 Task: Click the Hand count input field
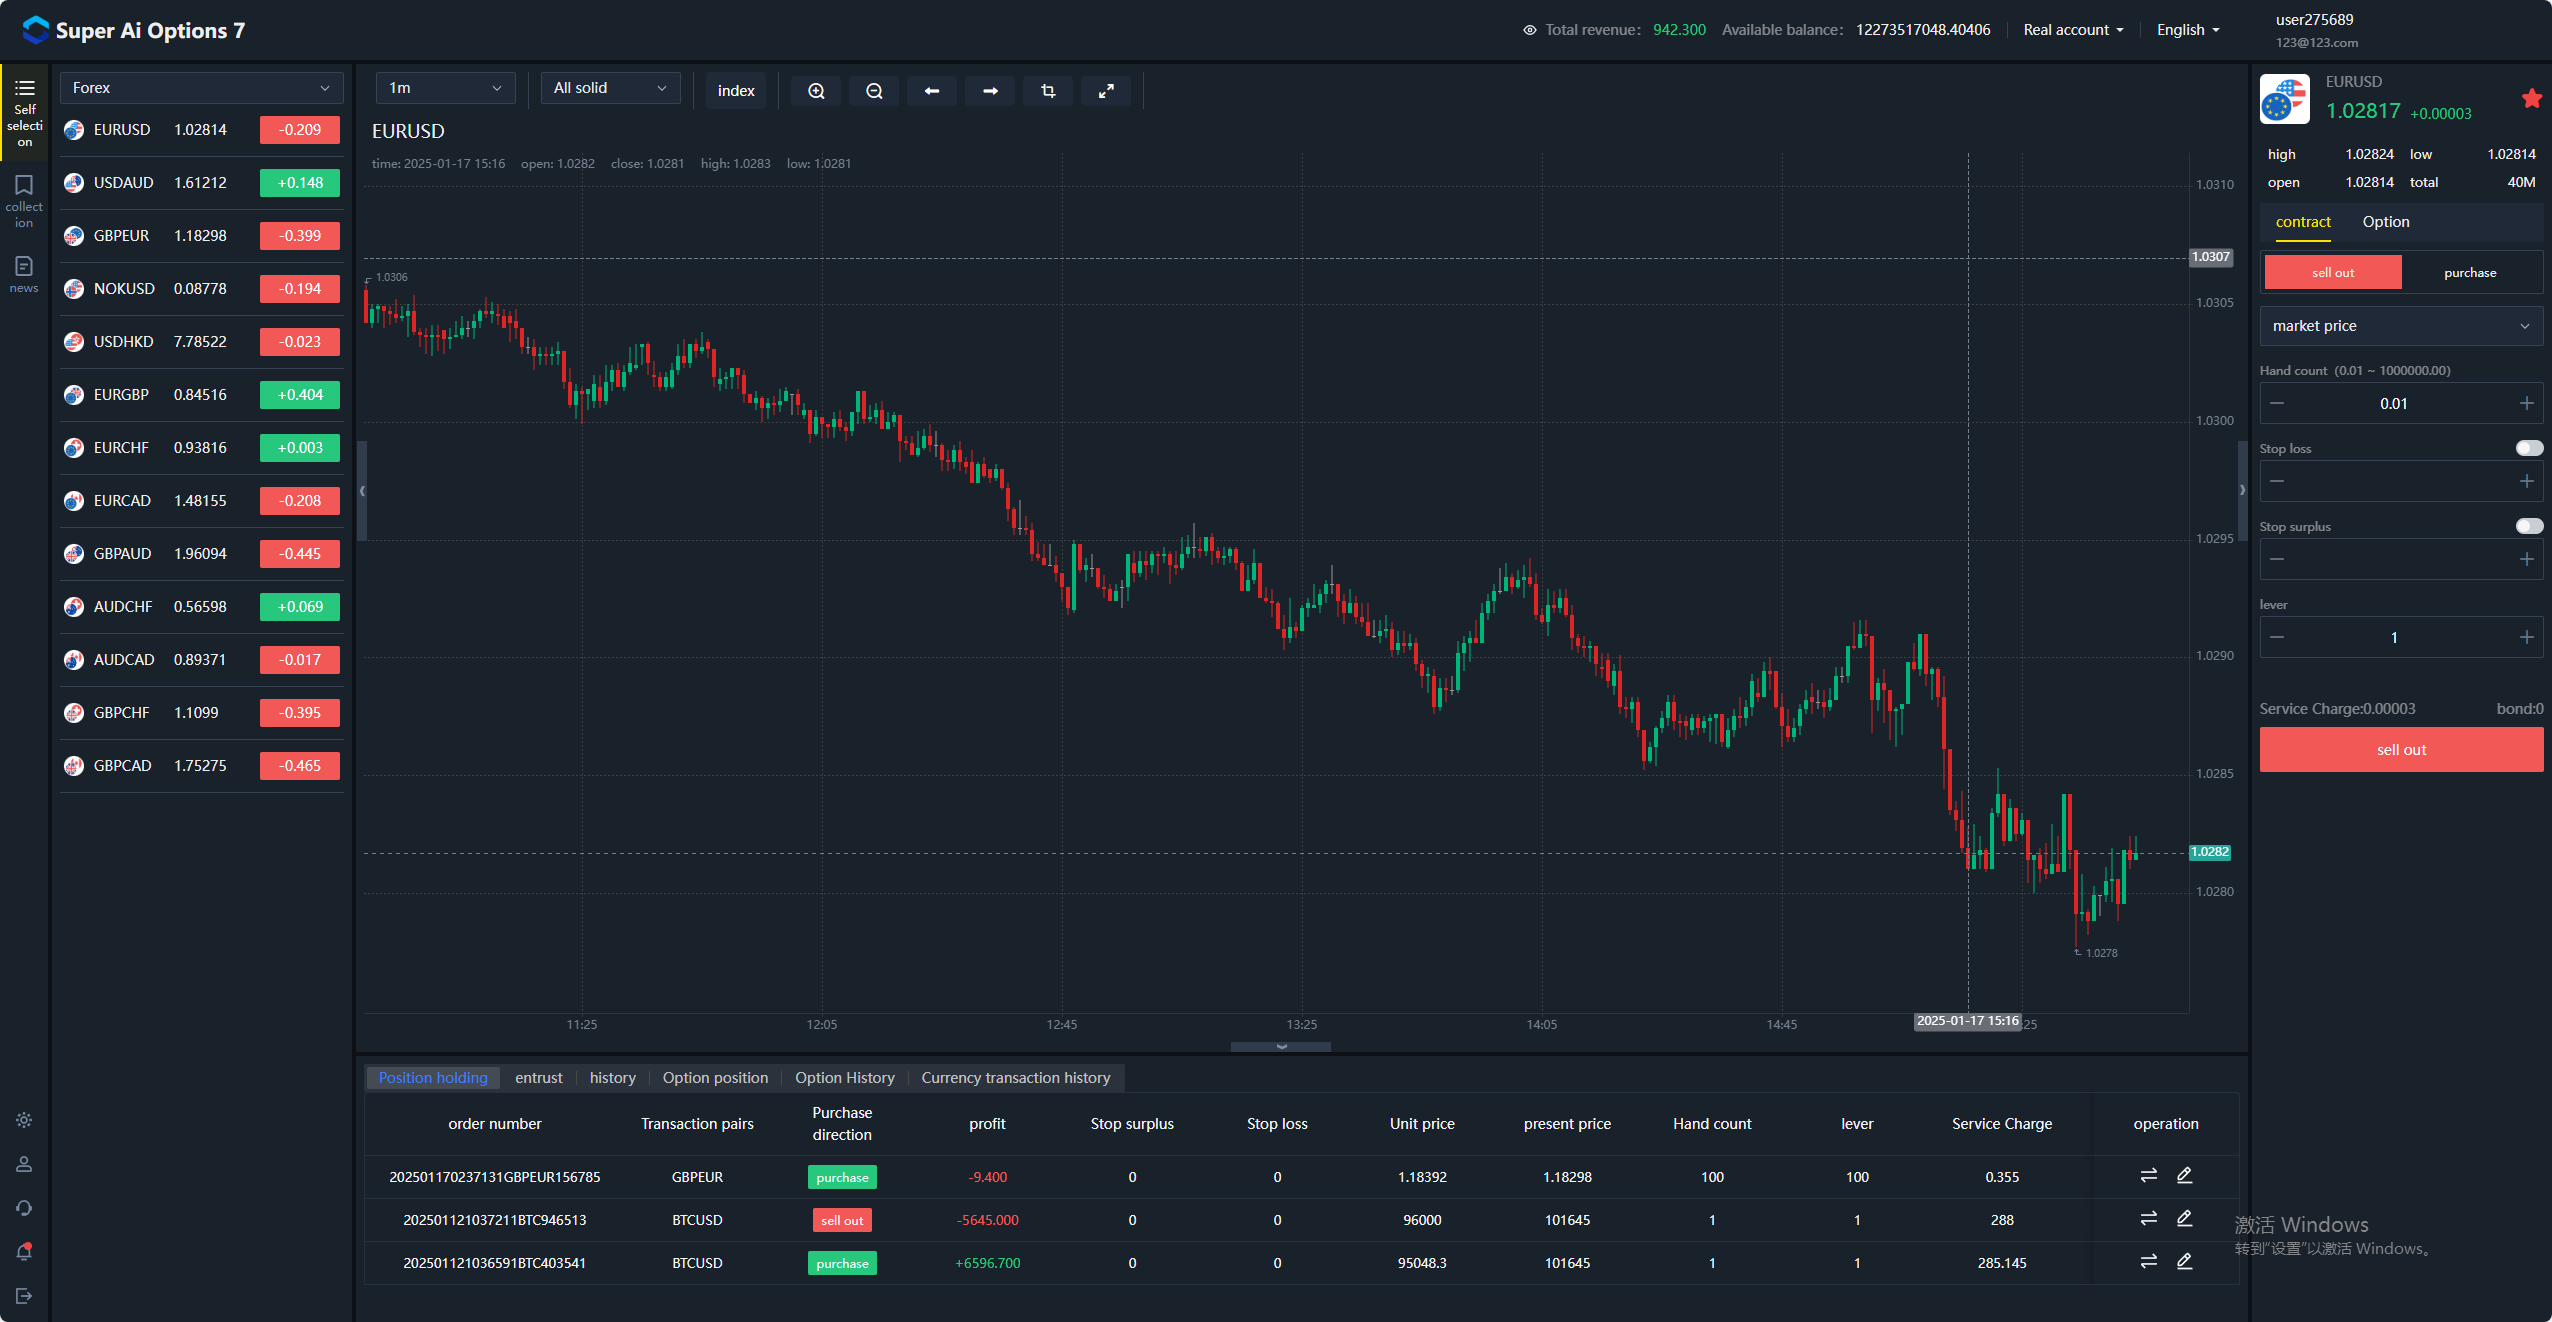coord(2401,403)
